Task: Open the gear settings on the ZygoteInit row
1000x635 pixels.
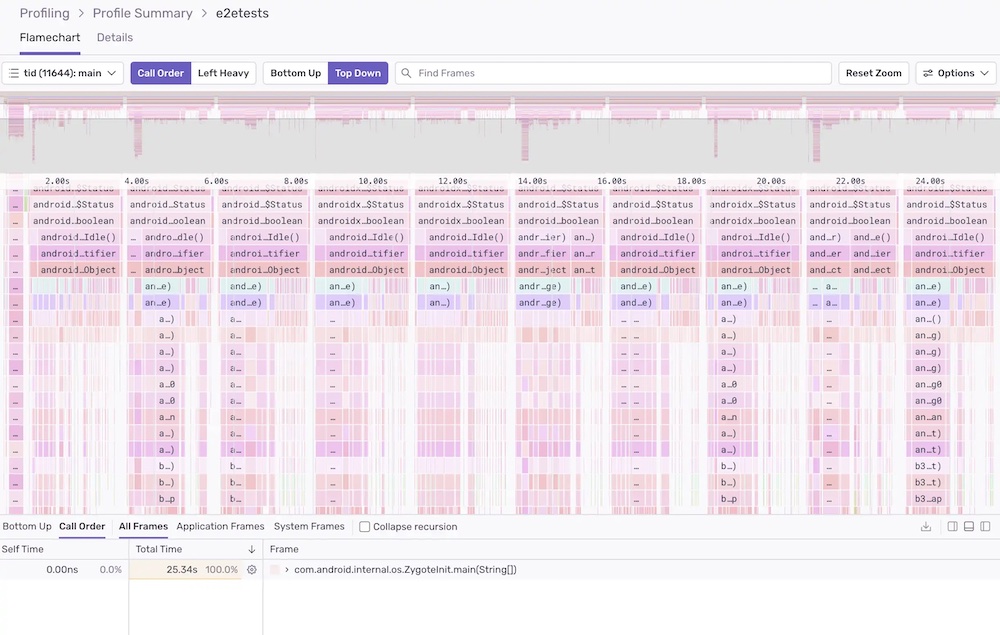Action: [x=251, y=569]
